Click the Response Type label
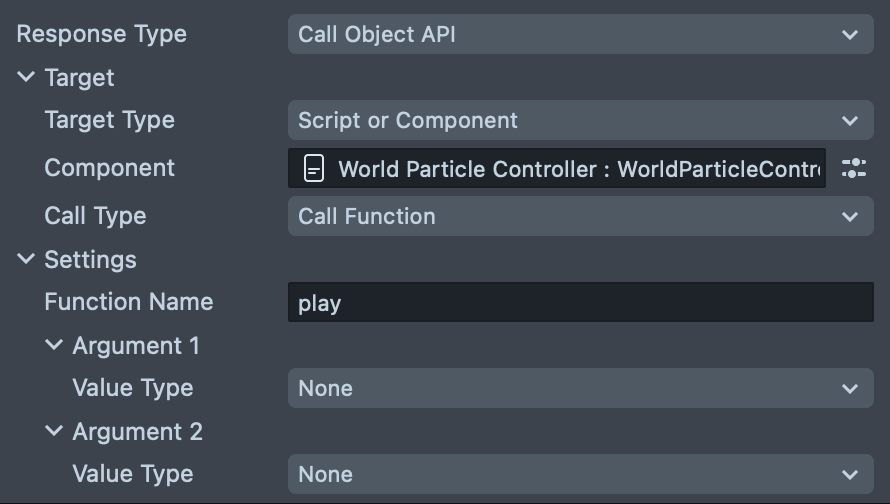 point(101,34)
